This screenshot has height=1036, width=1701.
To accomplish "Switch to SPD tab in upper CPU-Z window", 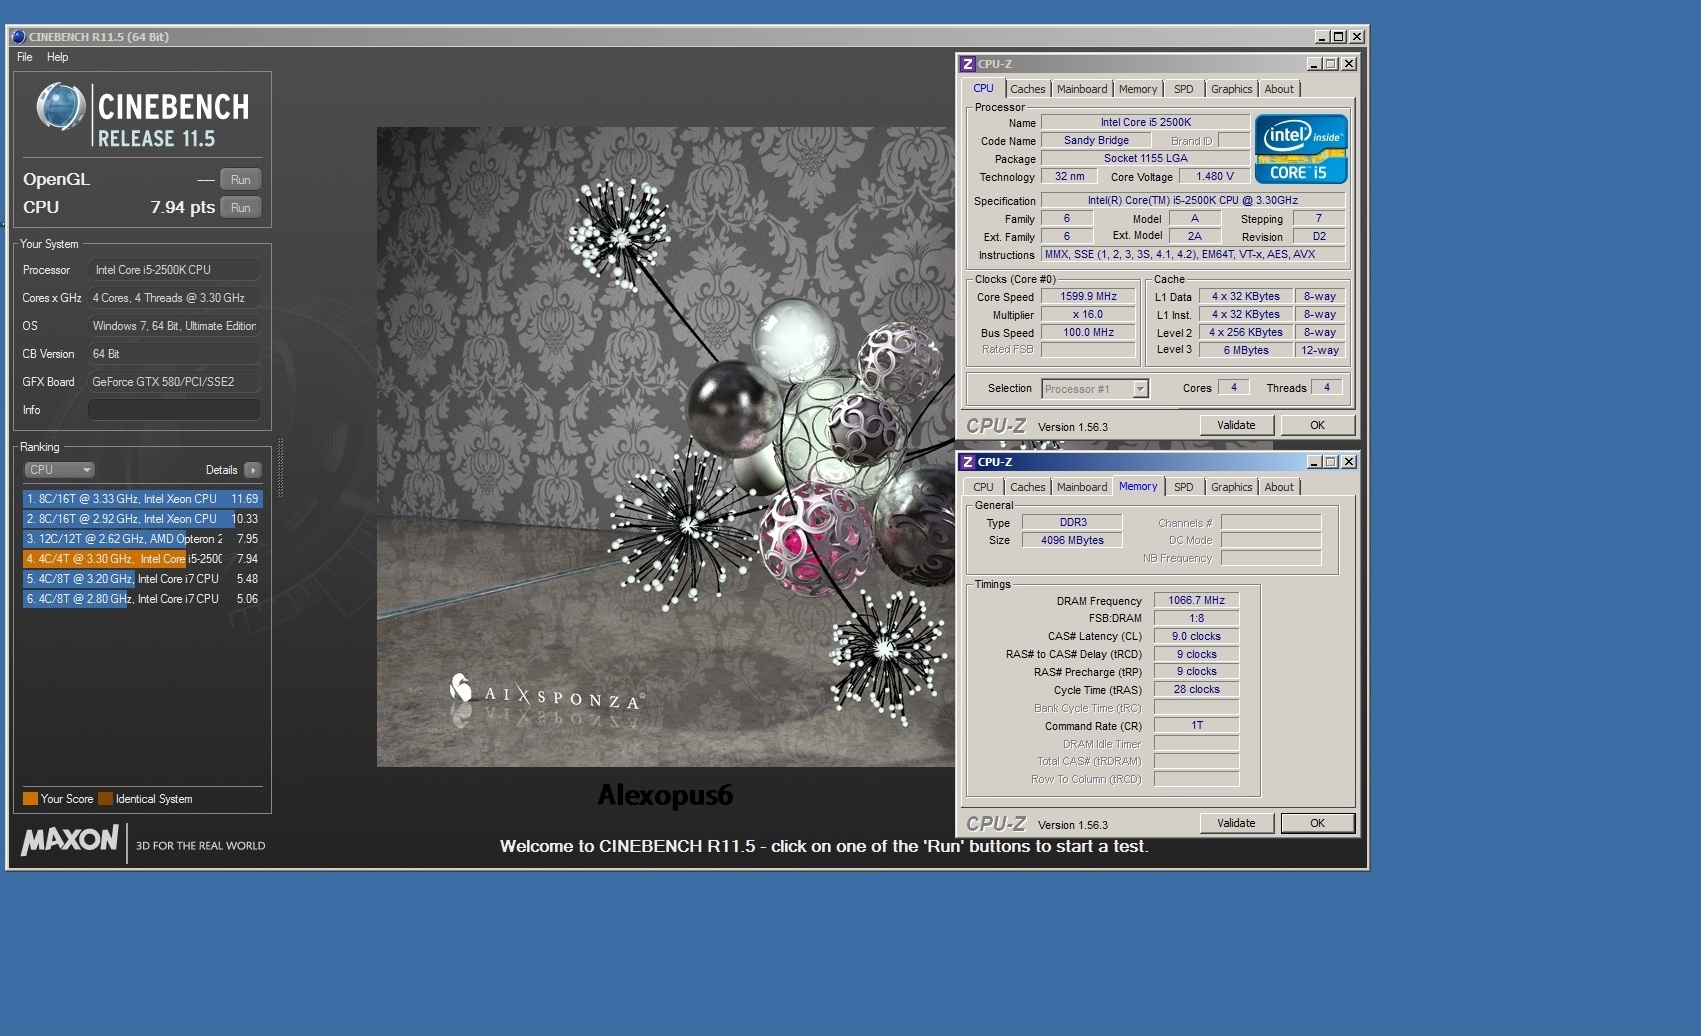I will click(1184, 89).
